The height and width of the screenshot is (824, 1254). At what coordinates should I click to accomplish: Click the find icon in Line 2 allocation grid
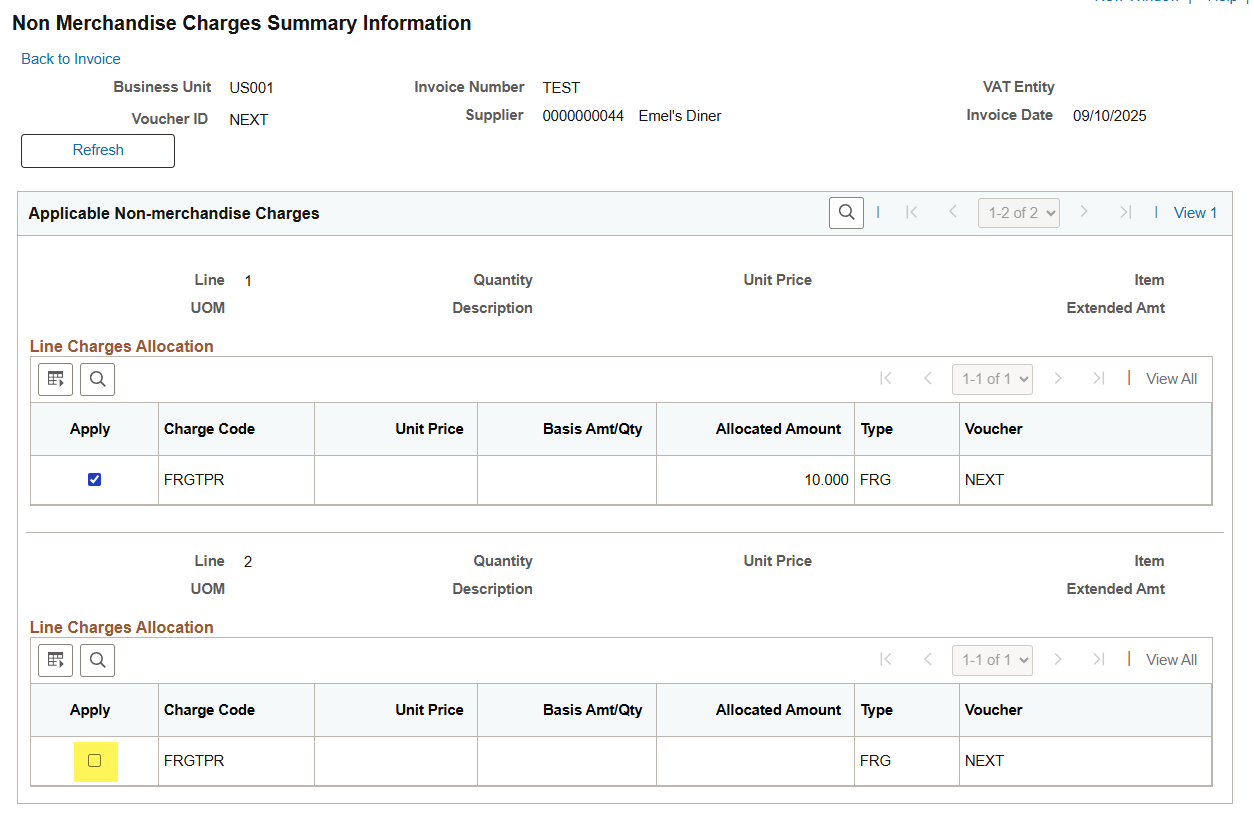pyautogui.click(x=97, y=660)
